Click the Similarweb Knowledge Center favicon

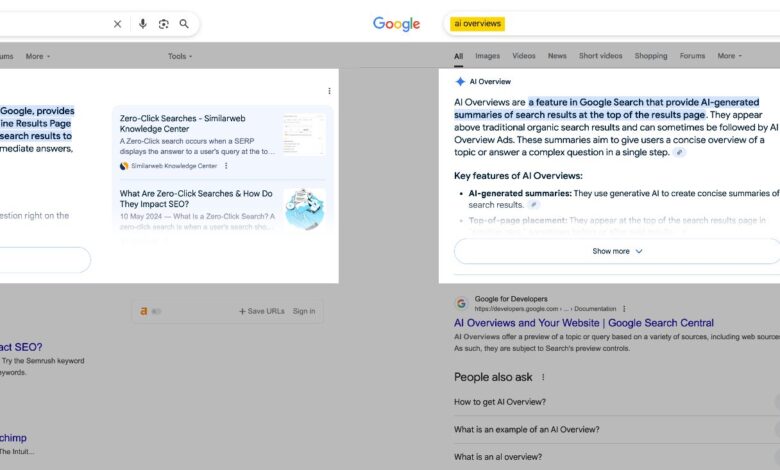124,166
